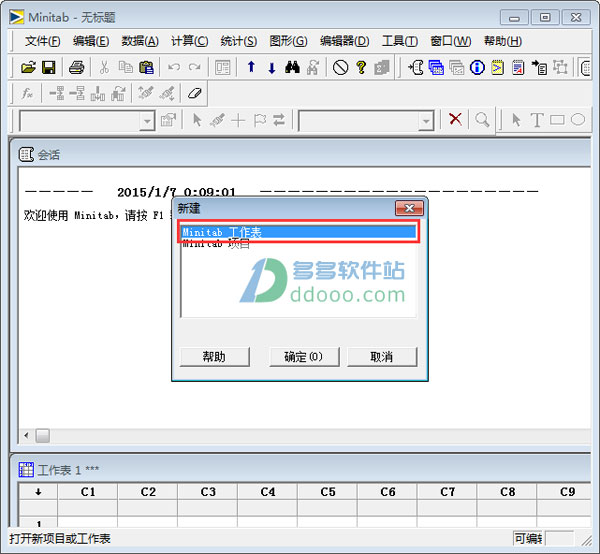Click the 取消 button
The height and width of the screenshot is (554, 600).
pos(382,357)
